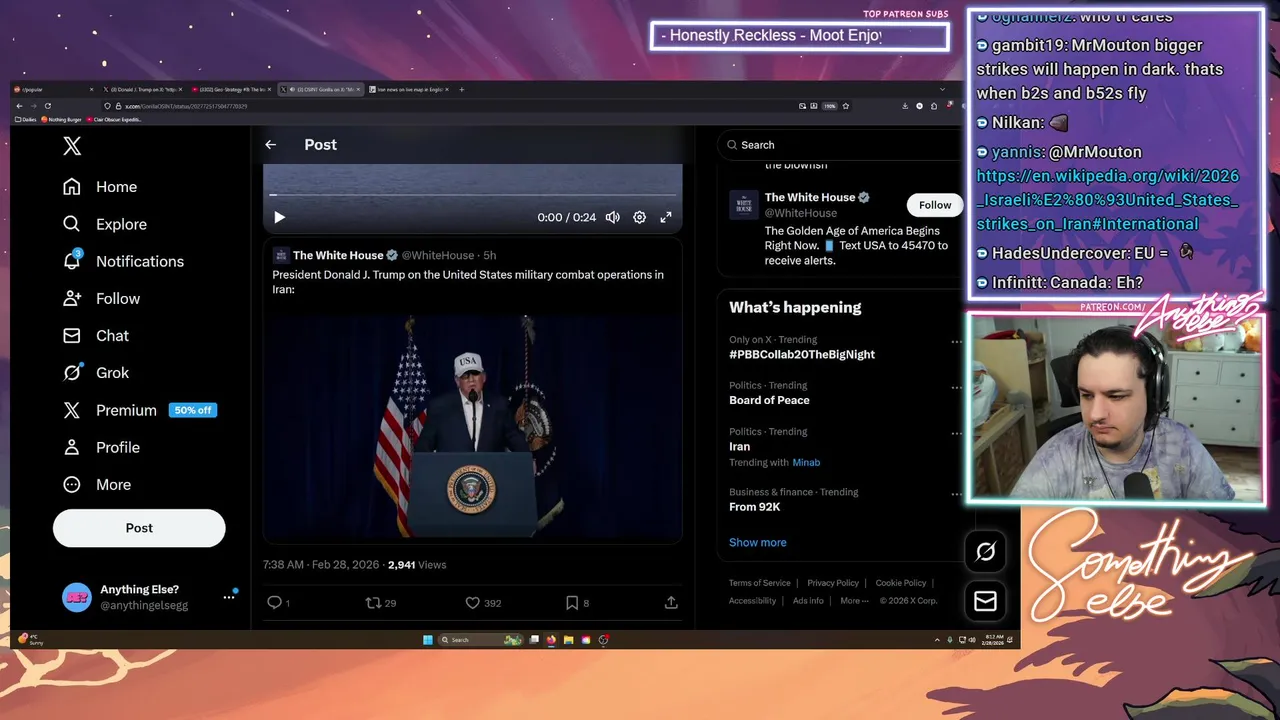Open Ads info footer link

coord(808,601)
